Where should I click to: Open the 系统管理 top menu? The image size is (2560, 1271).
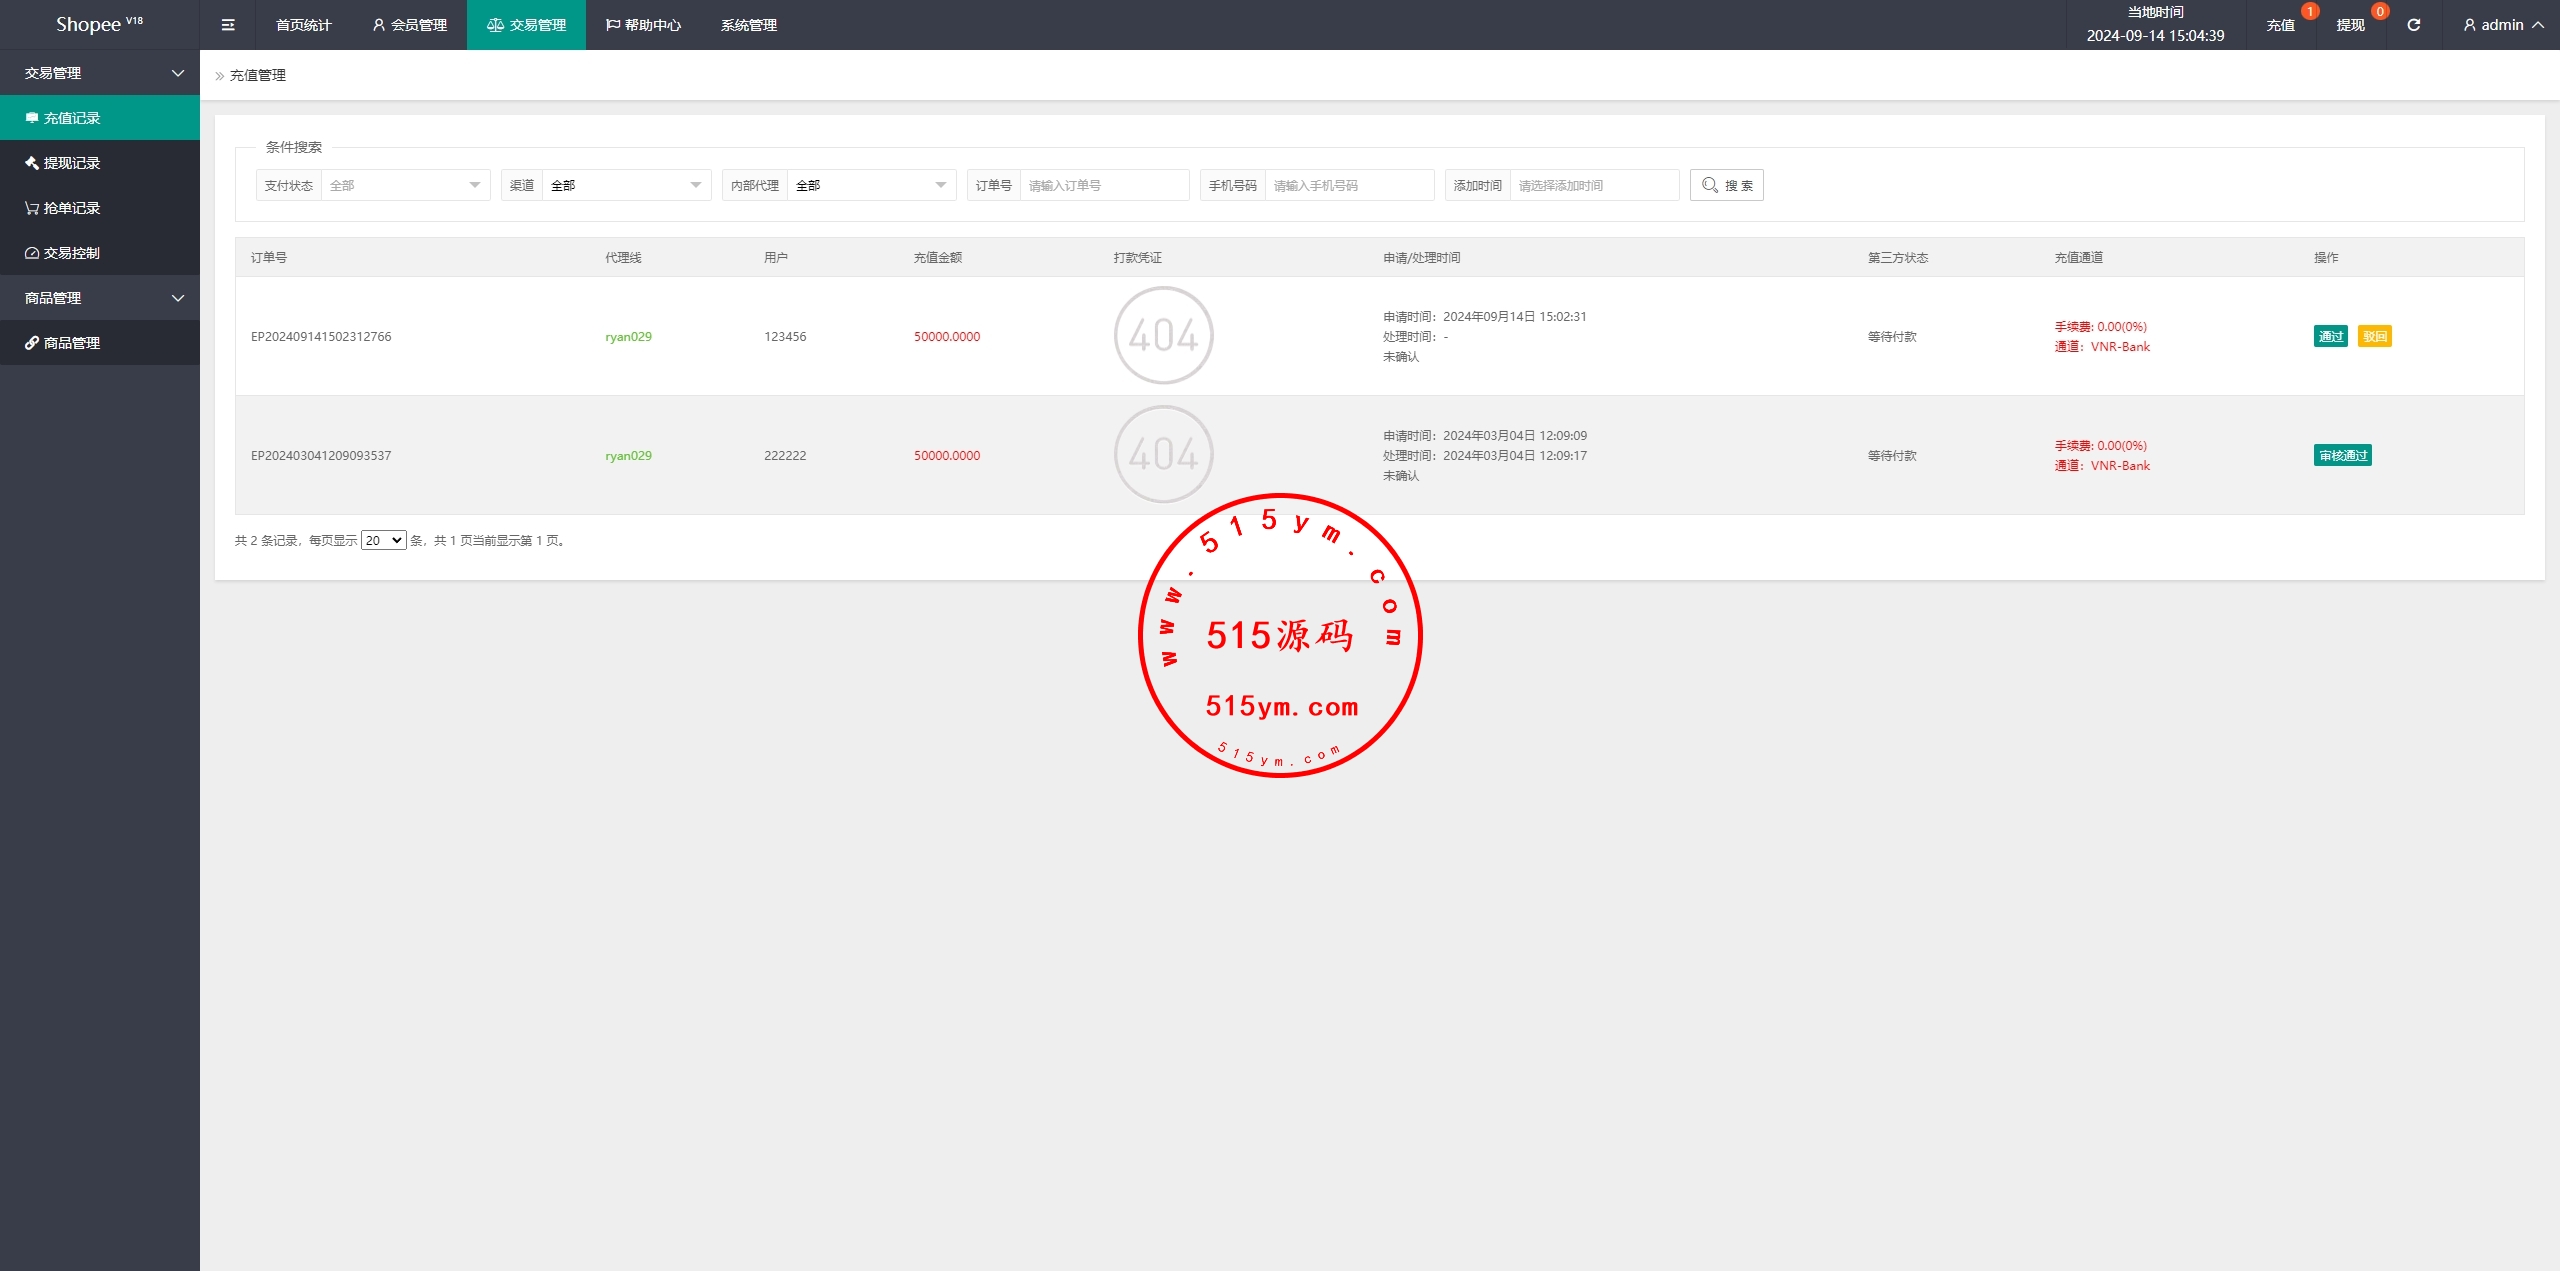[x=748, y=25]
